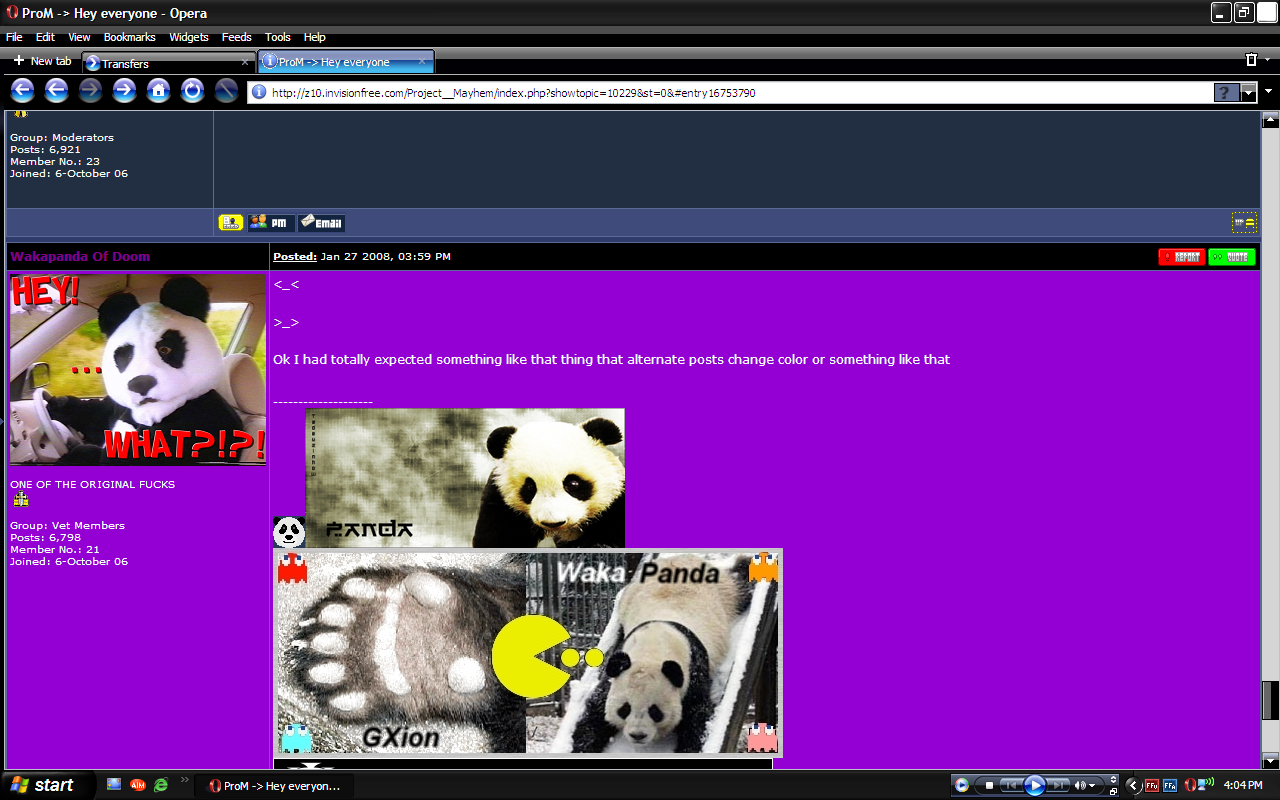
Task: Open a New tab
Action: pos(42,61)
